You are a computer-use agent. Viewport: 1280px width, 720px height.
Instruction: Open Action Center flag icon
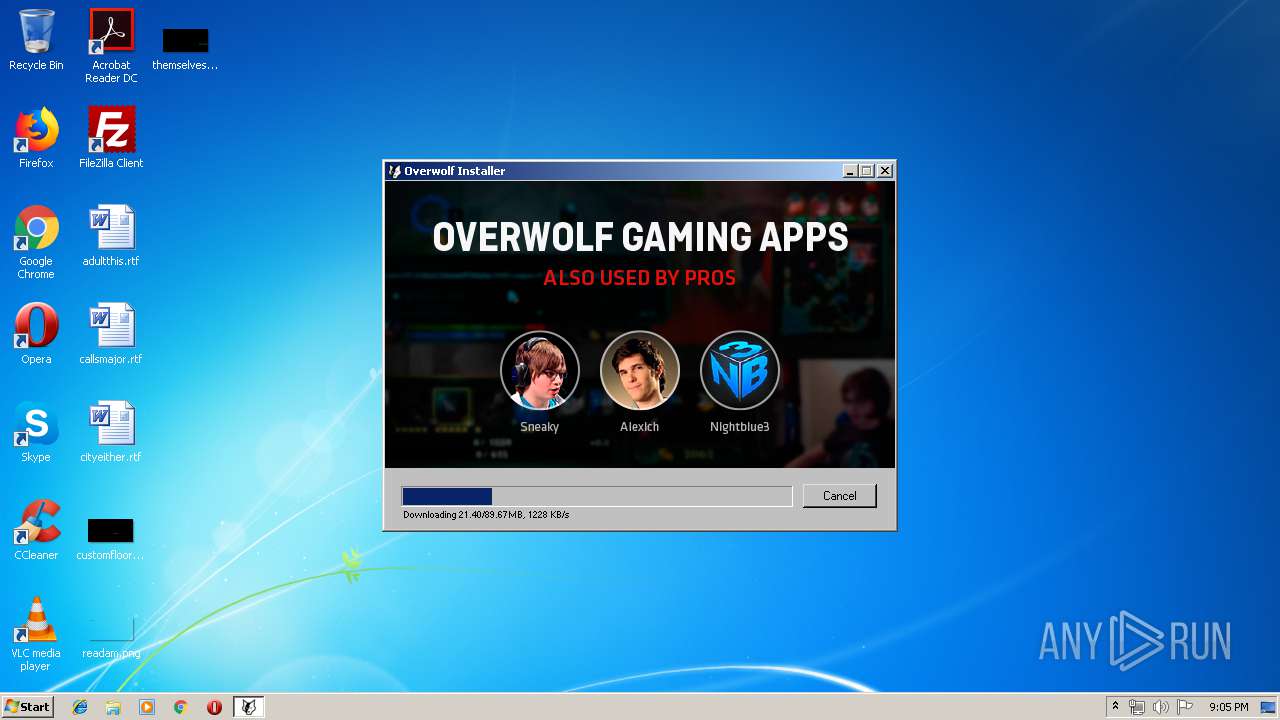1185,707
